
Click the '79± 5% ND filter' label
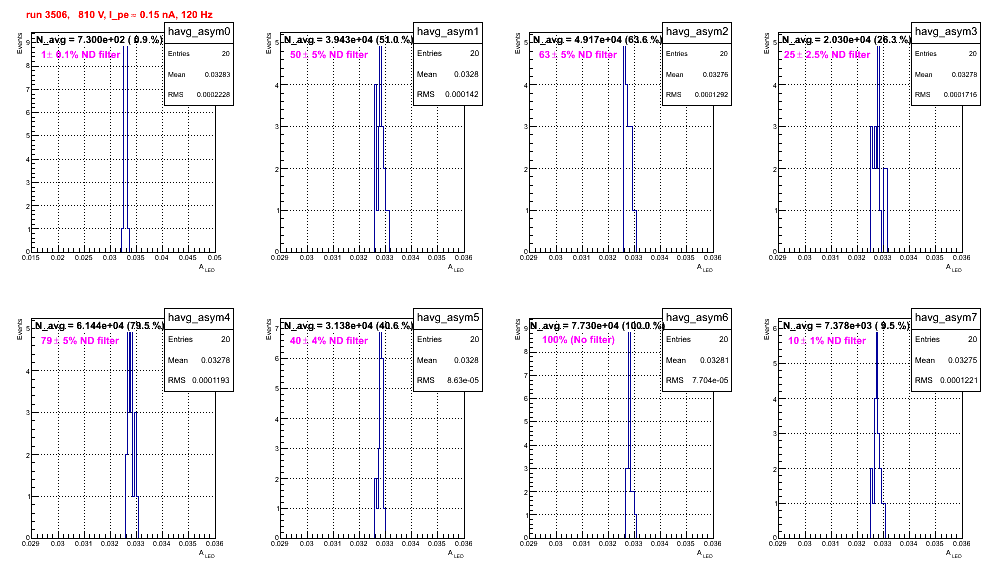[80, 341]
